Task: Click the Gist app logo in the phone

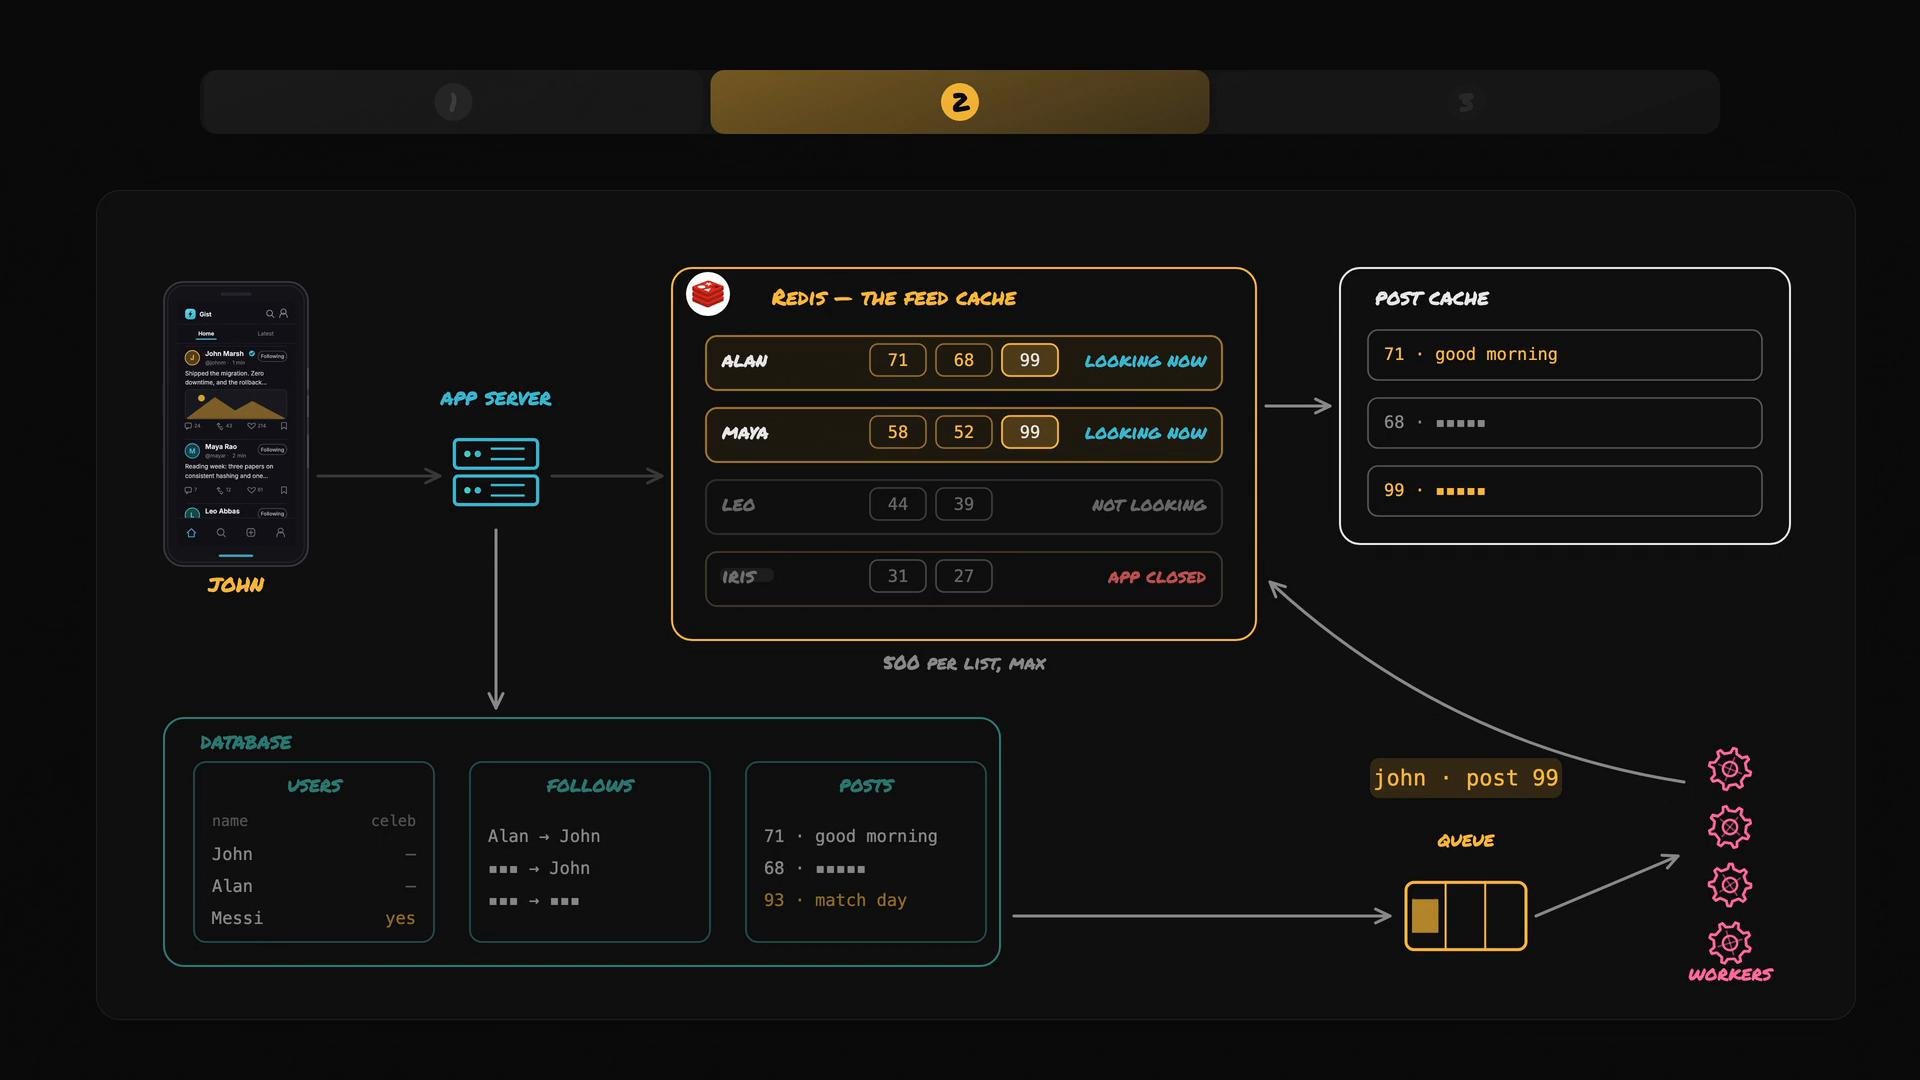Action: click(x=190, y=314)
